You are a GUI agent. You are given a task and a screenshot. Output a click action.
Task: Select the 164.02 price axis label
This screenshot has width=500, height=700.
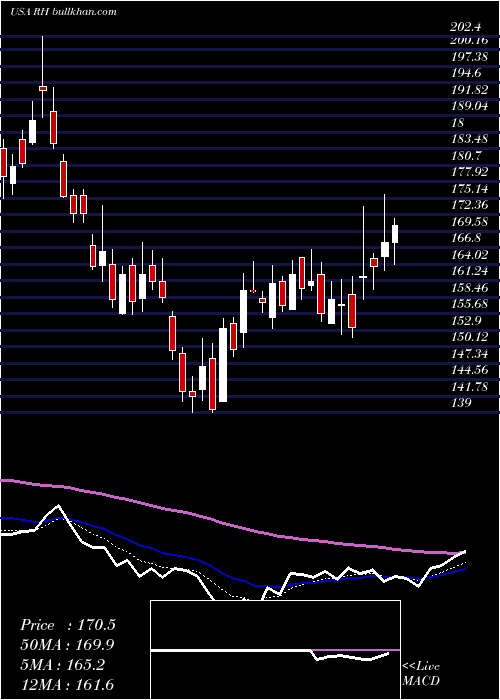coord(468,255)
